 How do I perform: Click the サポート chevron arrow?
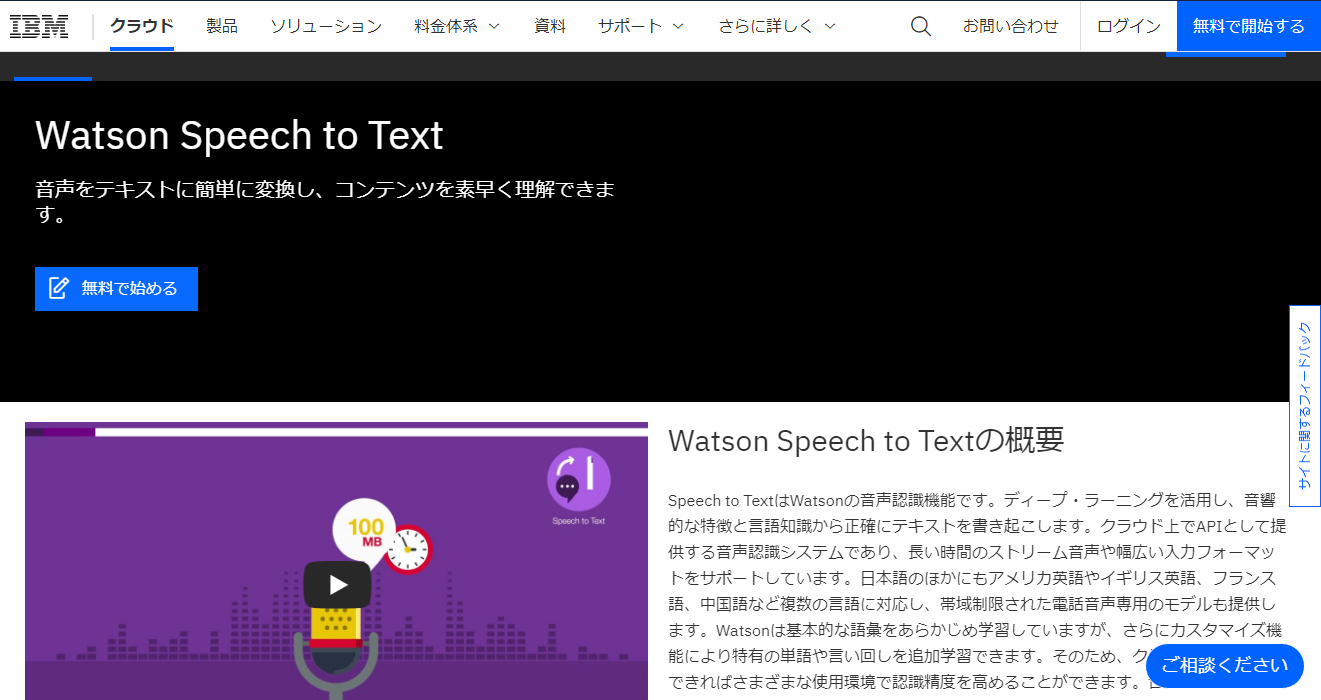coord(678,27)
